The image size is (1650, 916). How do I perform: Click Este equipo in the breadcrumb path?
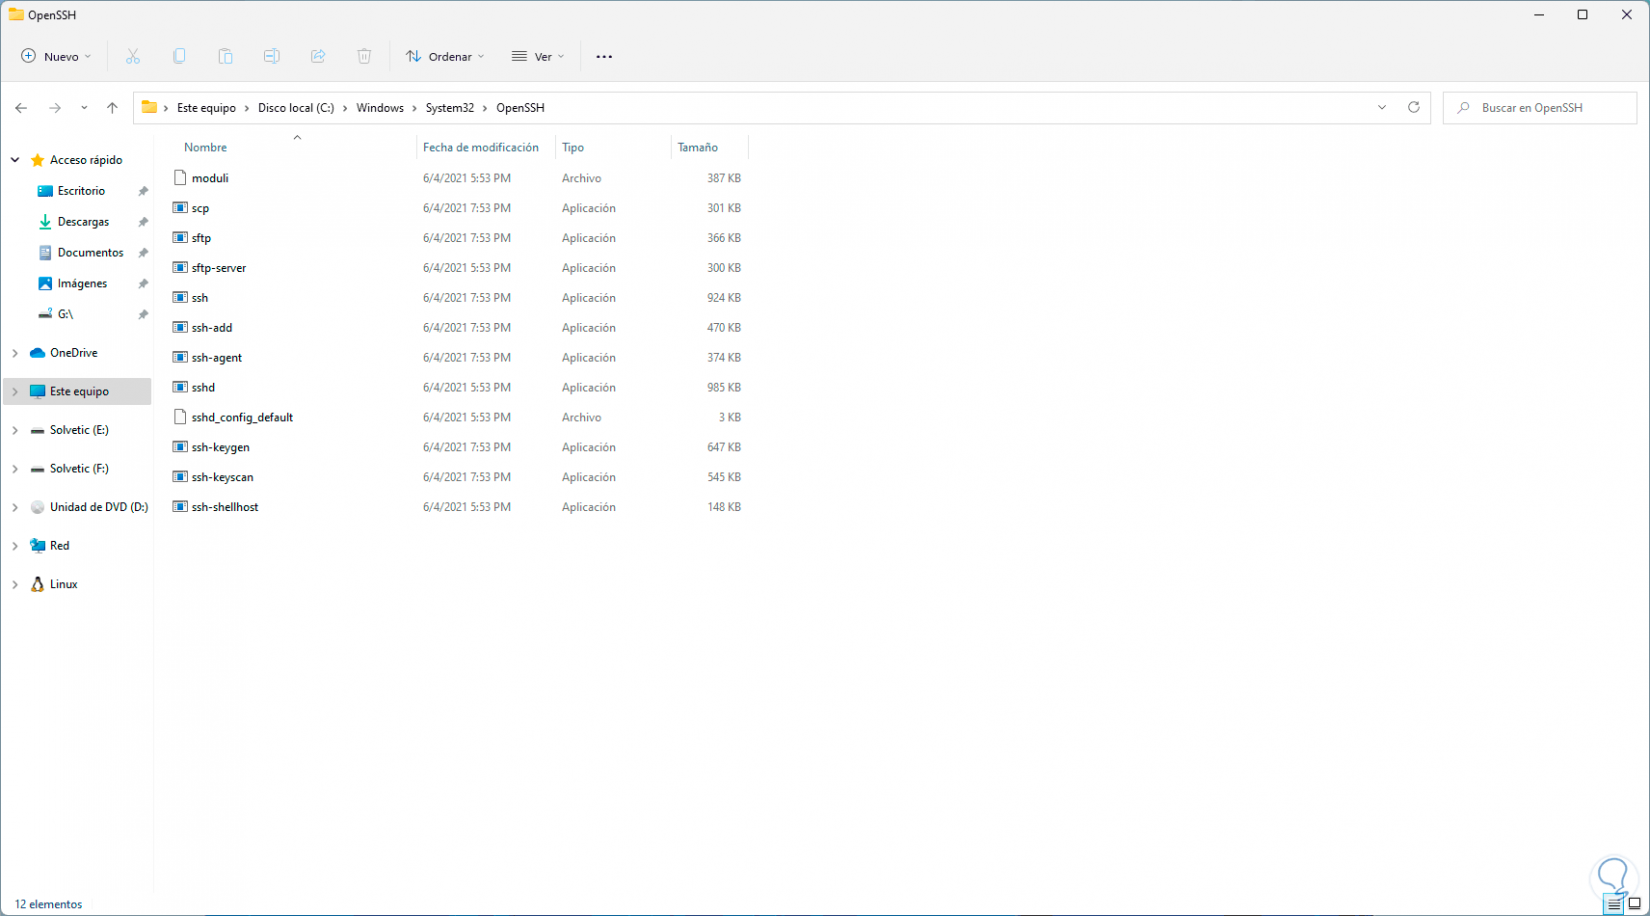pos(206,108)
